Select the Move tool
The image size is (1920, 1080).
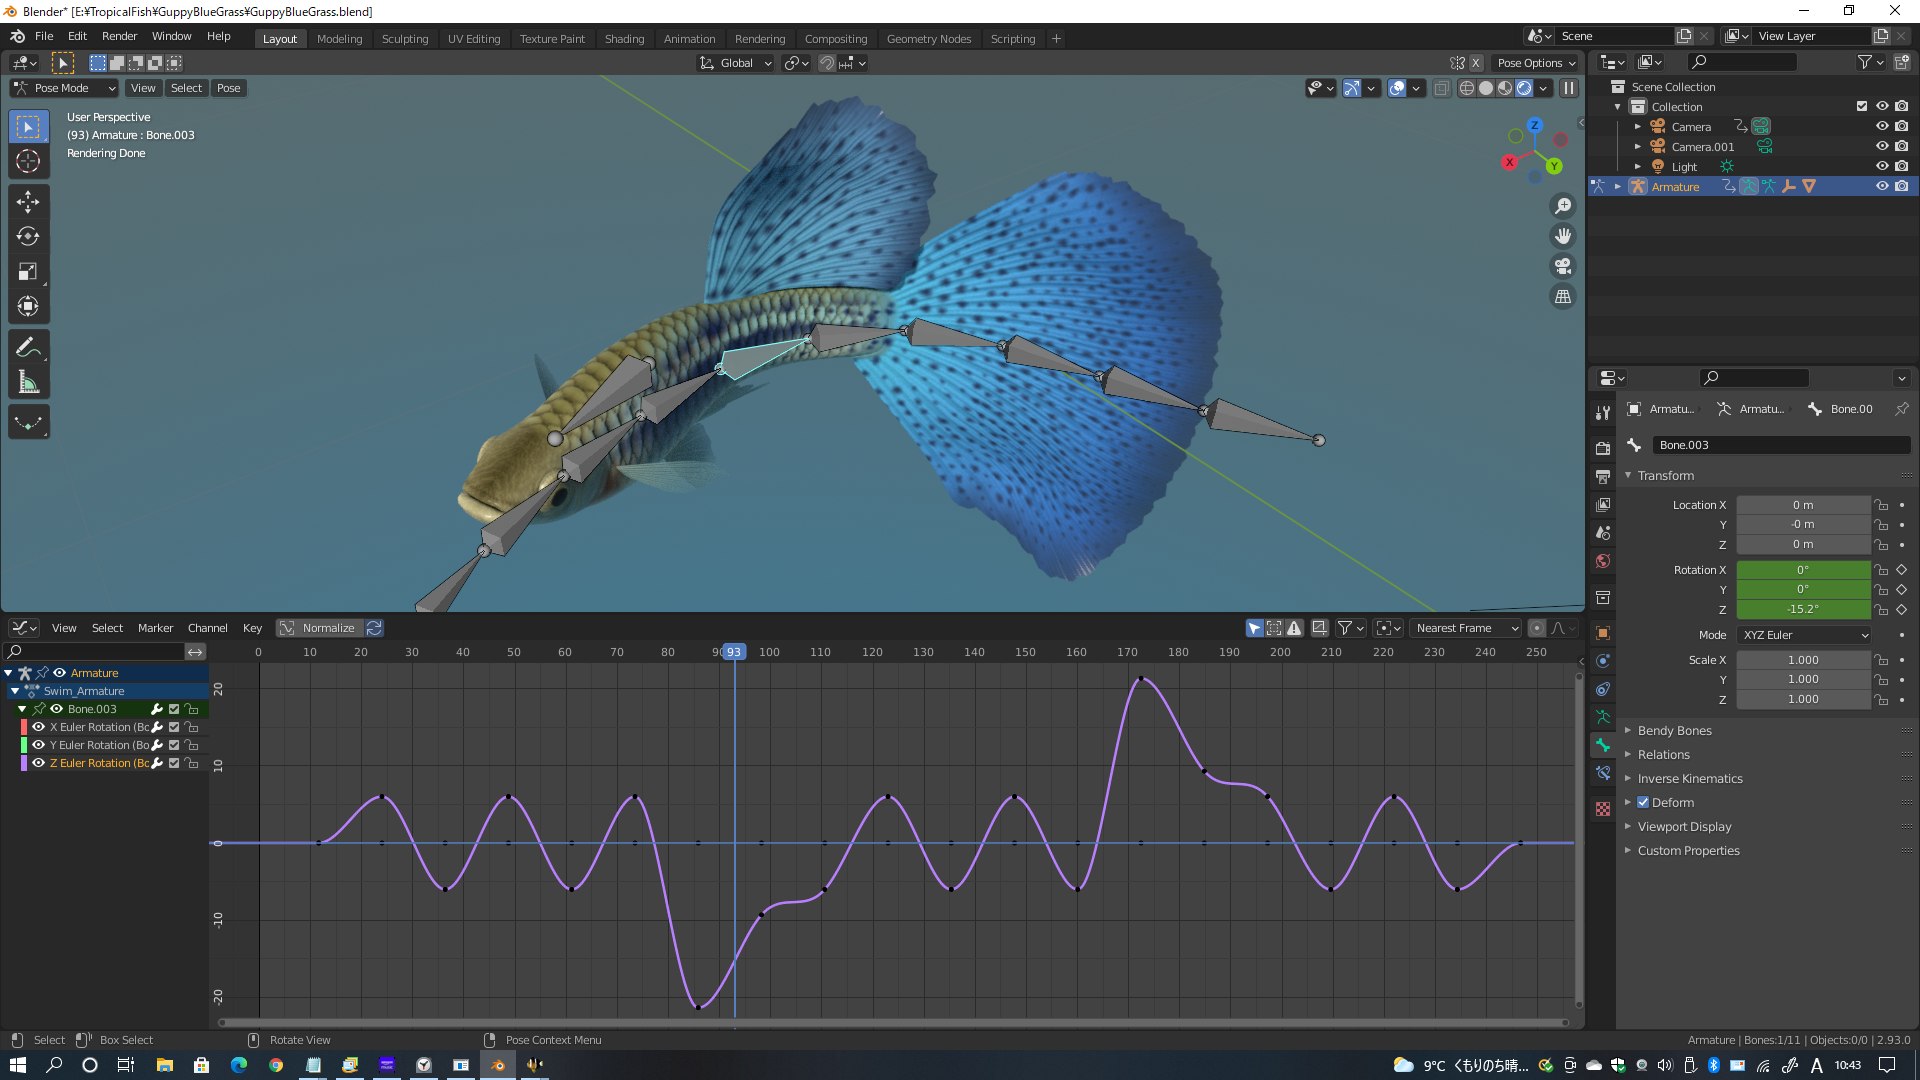(28, 202)
